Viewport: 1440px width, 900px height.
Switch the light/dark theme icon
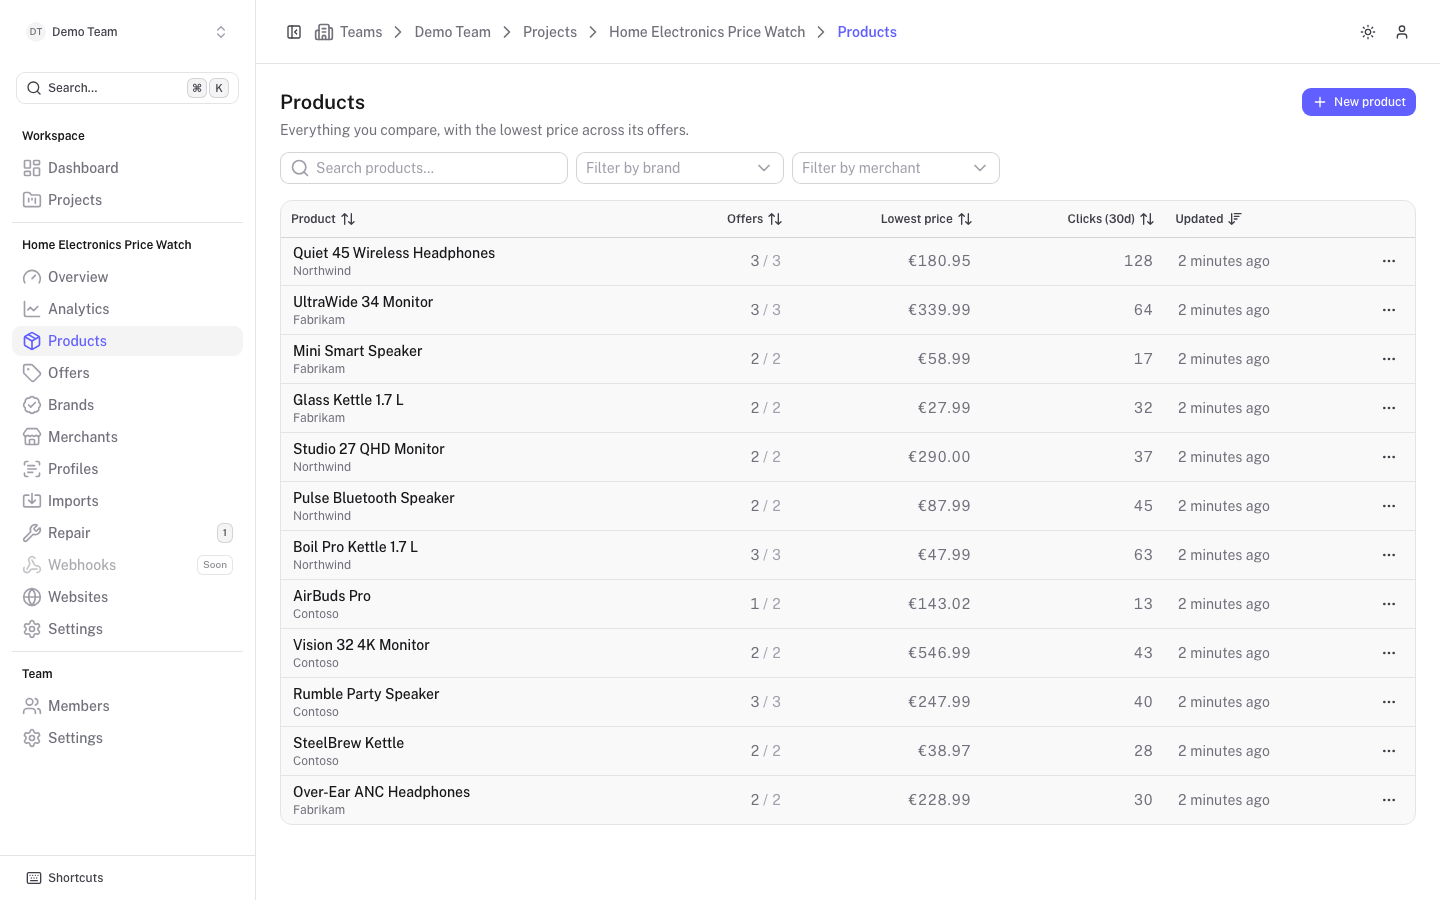coord(1368,32)
